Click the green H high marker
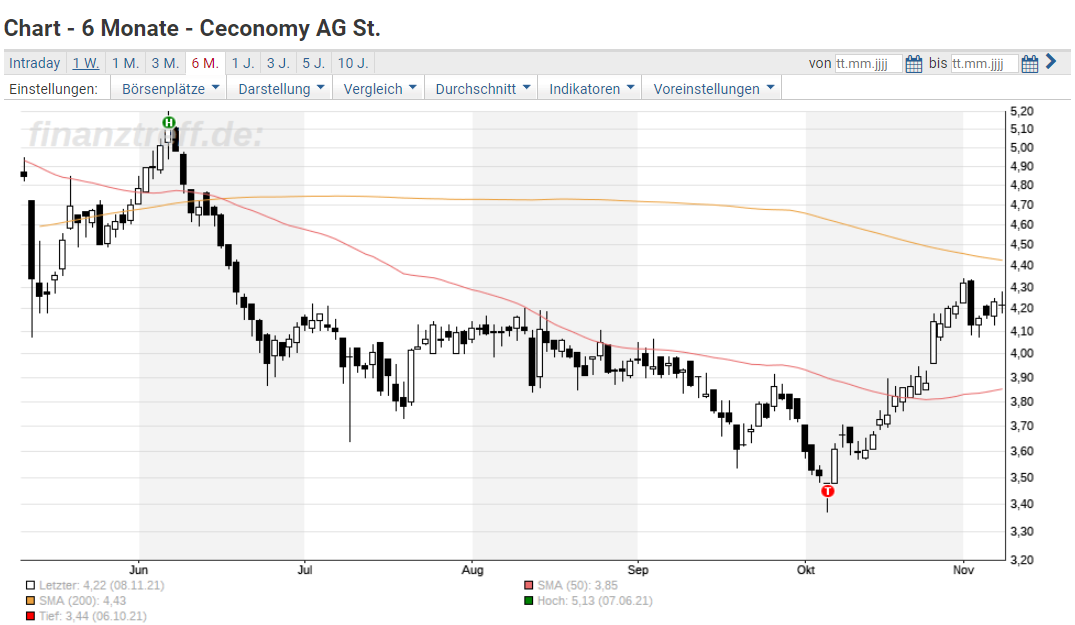 click(x=169, y=123)
